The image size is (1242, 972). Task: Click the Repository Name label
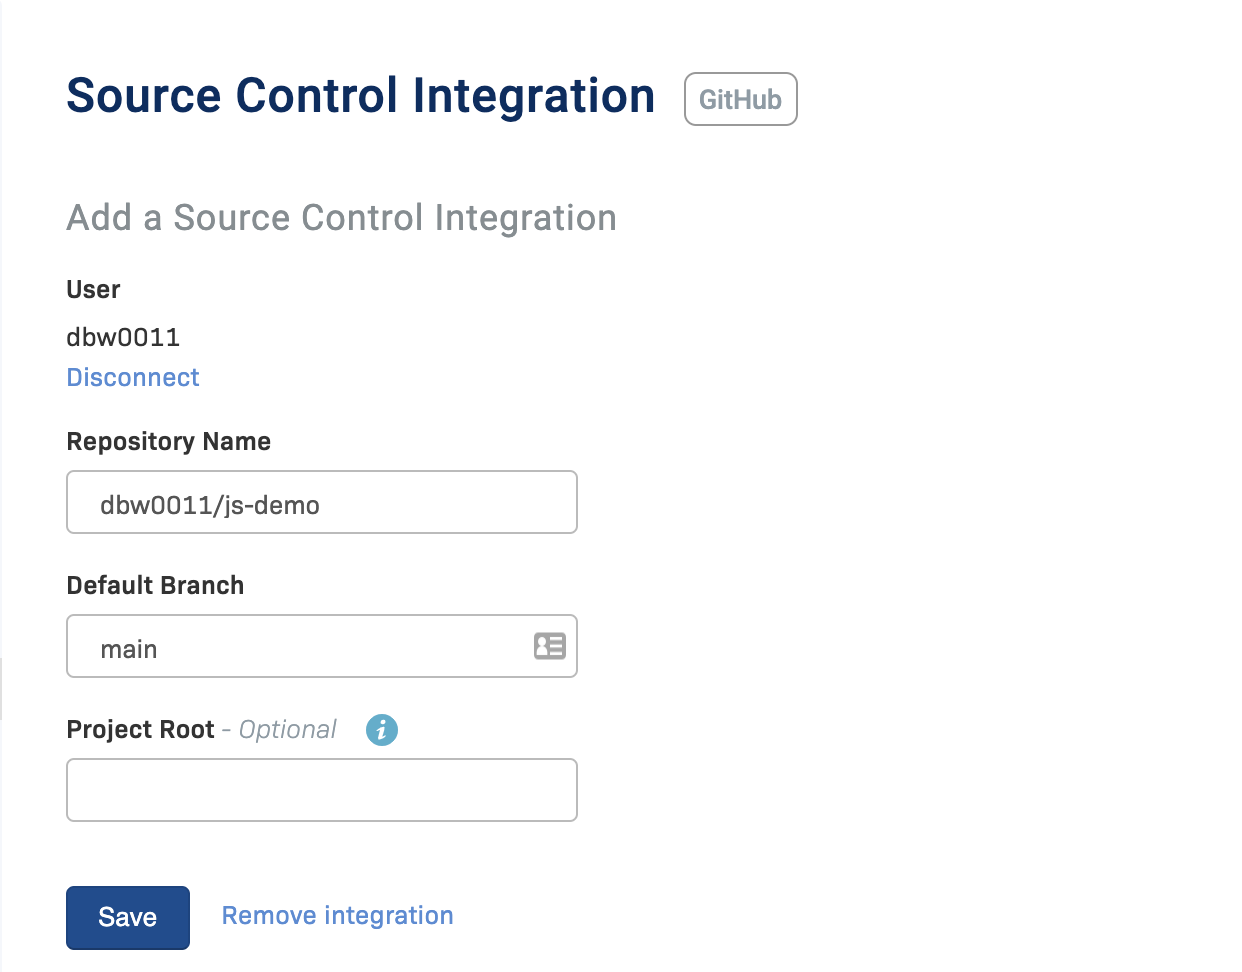tap(169, 442)
